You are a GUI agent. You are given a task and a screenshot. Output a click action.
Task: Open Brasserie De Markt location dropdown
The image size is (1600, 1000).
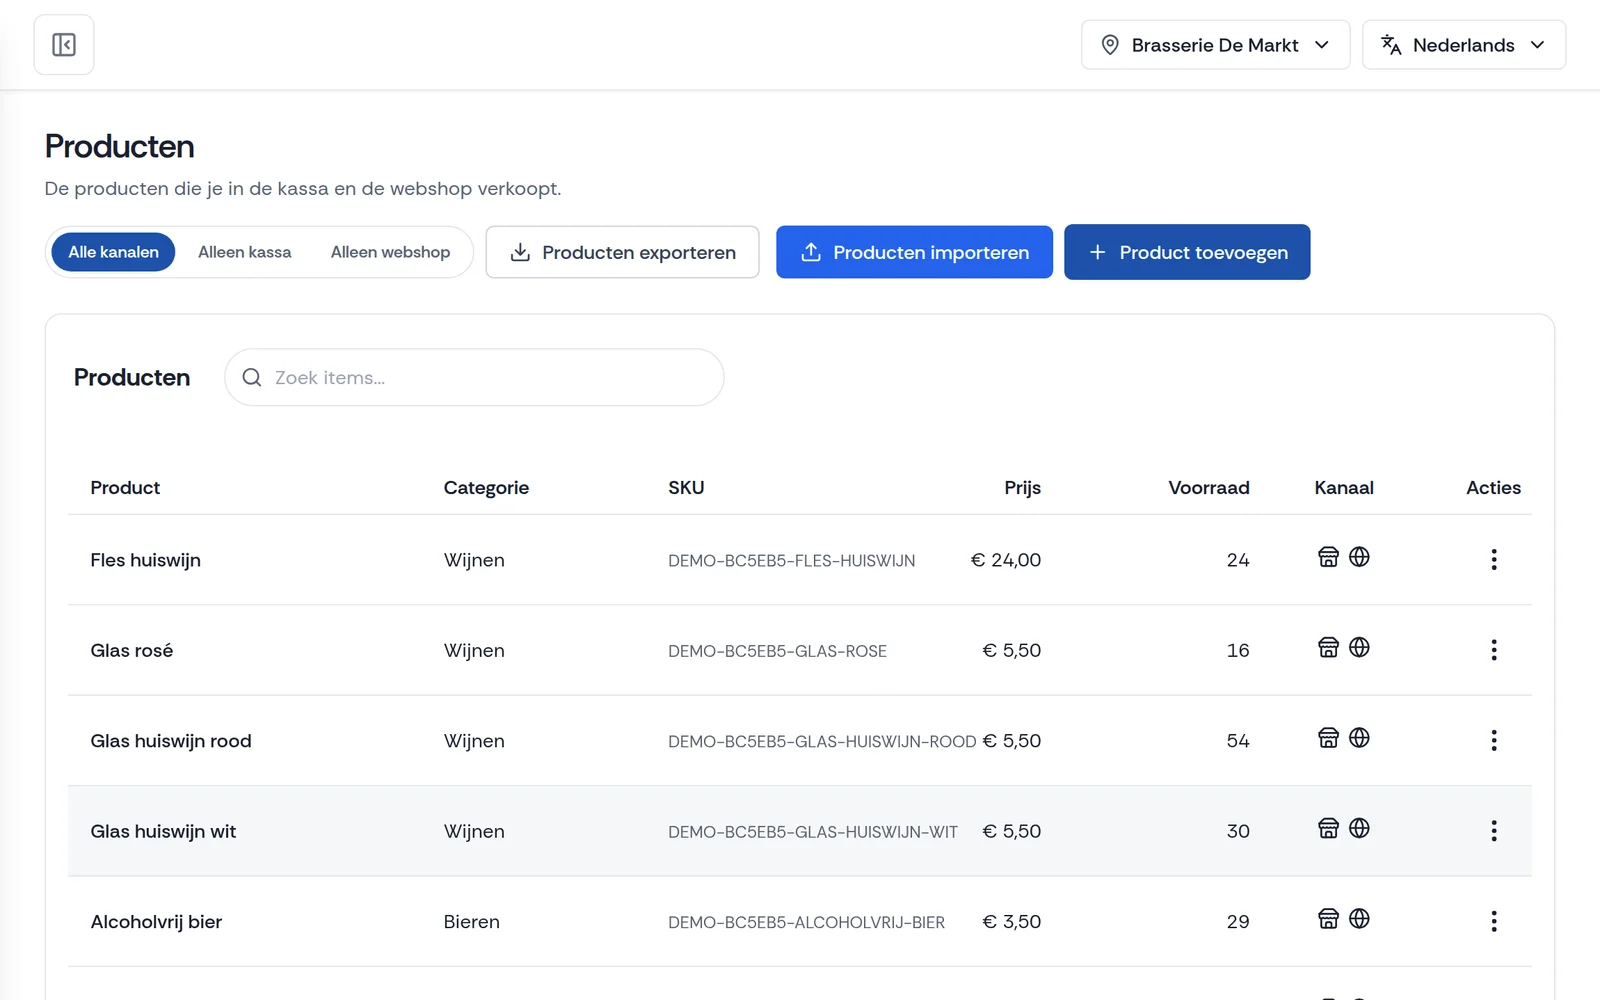1215,45
